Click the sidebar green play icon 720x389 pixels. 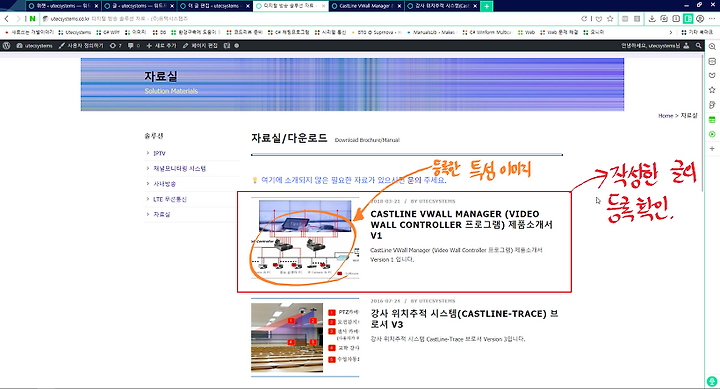click(x=712, y=134)
